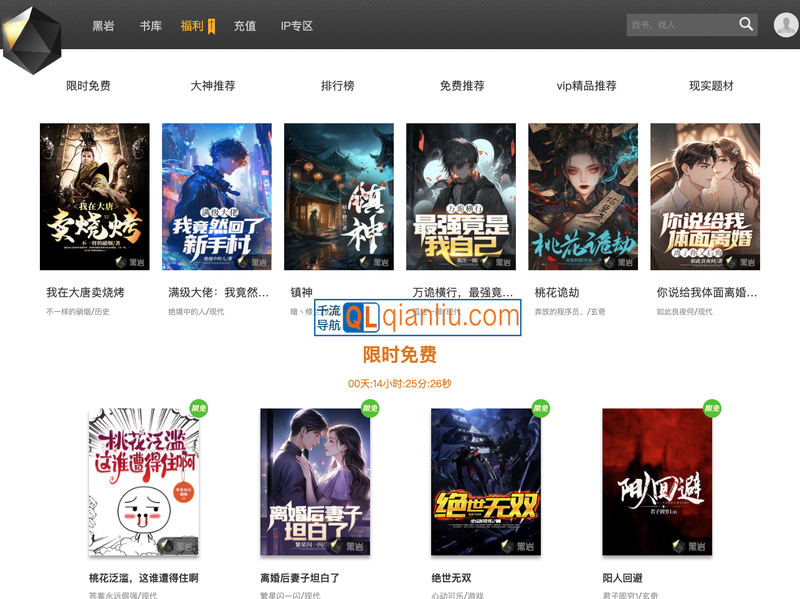This screenshot has width=800, height=599.
Task: Select the vip精品推荐 tab
Action: pyautogui.click(x=586, y=86)
